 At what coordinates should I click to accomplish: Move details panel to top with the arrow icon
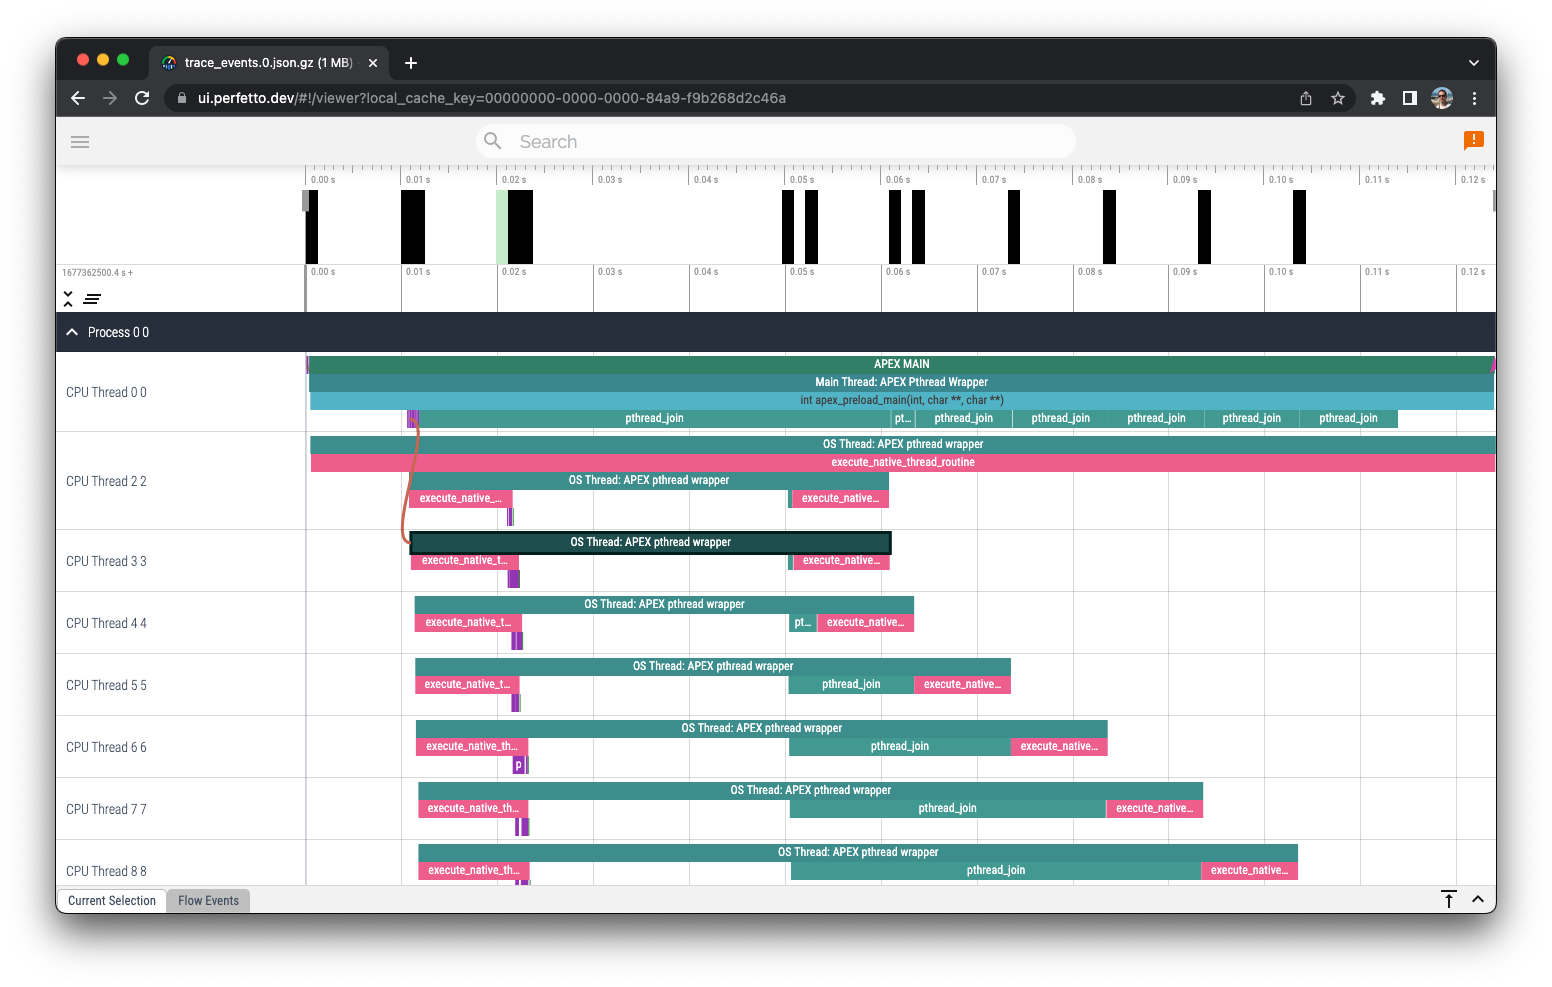pos(1449,899)
